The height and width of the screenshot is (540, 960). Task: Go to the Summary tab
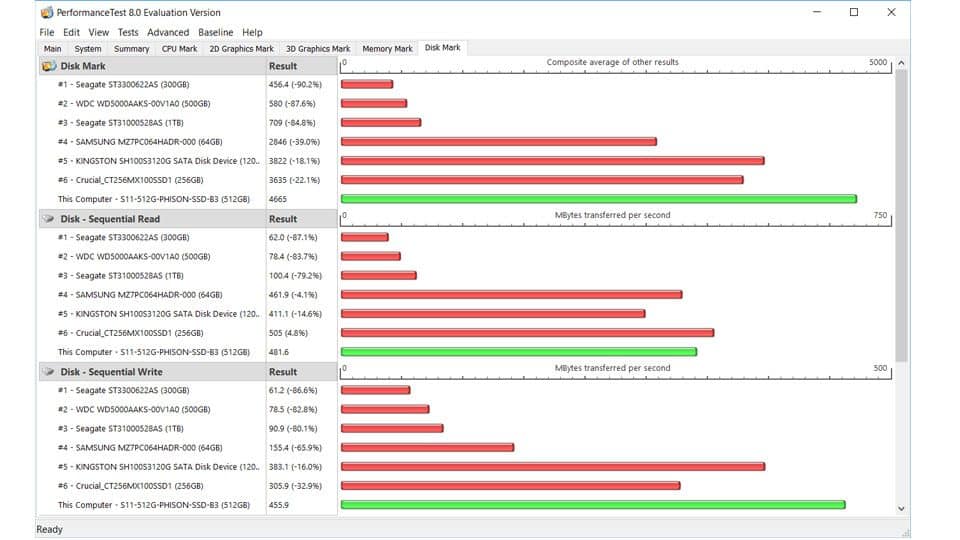click(131, 48)
